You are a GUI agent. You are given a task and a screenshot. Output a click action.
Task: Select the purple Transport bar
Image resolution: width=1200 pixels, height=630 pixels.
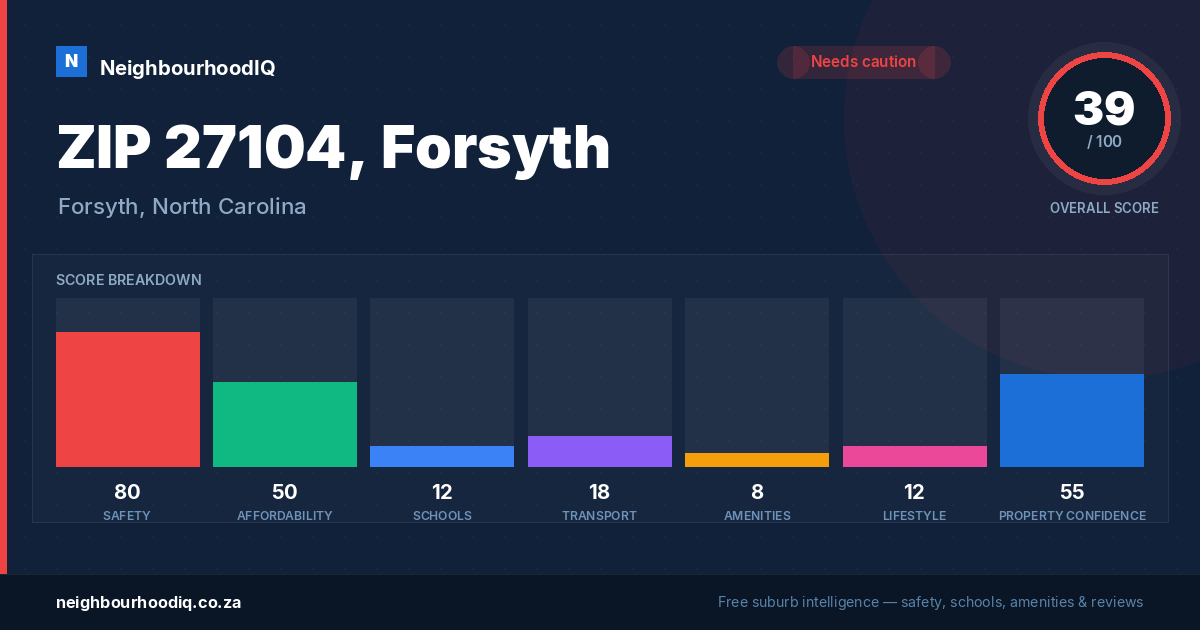(x=600, y=451)
